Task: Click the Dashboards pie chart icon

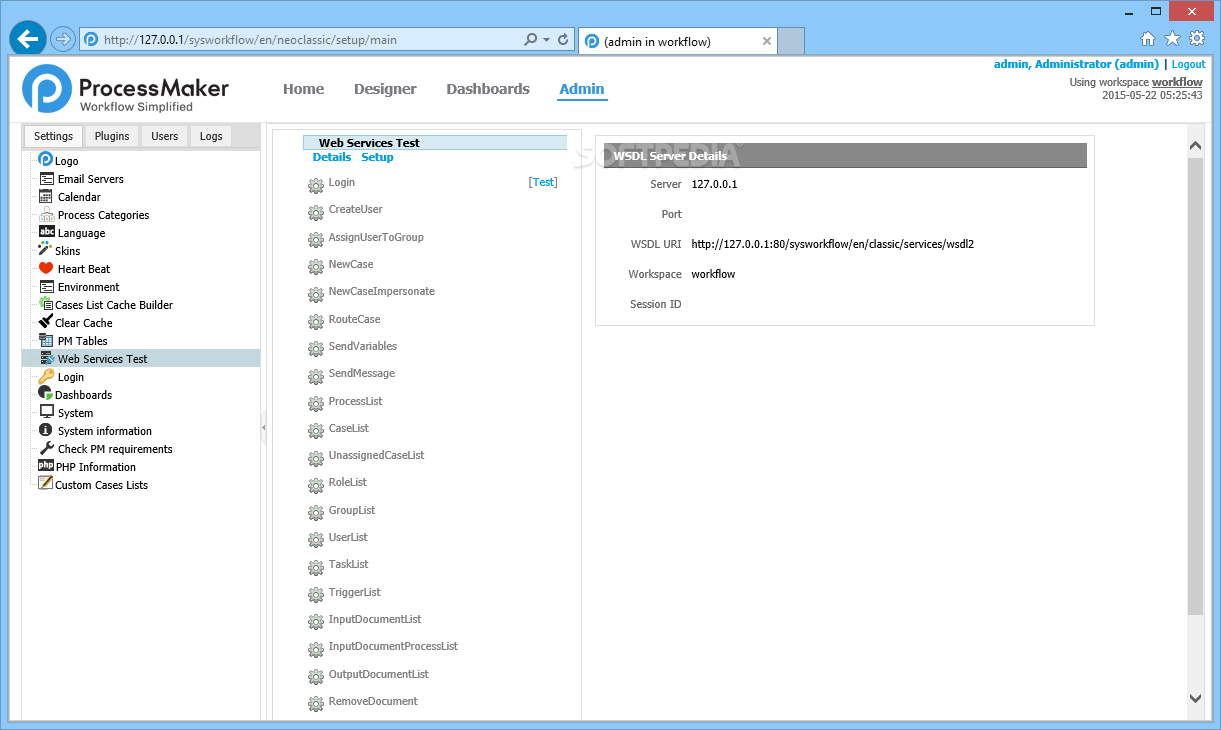Action: pos(45,394)
